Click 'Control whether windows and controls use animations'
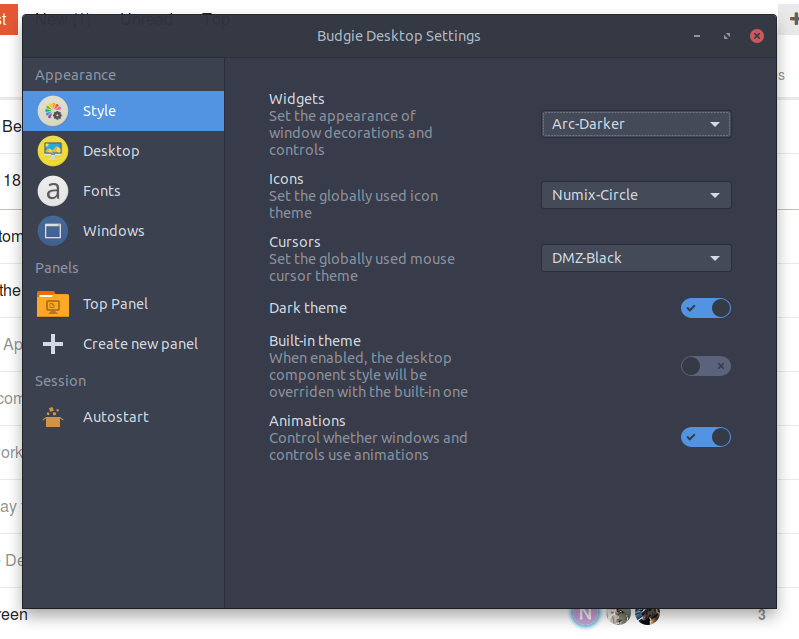 368,446
